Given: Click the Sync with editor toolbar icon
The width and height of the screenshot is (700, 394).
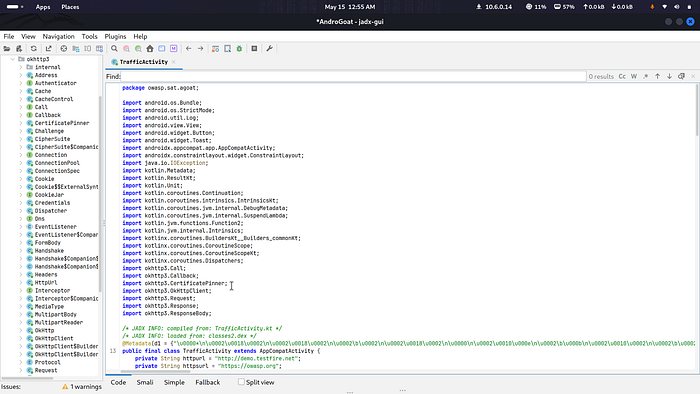Looking at the screenshot, I should tap(64, 49).
